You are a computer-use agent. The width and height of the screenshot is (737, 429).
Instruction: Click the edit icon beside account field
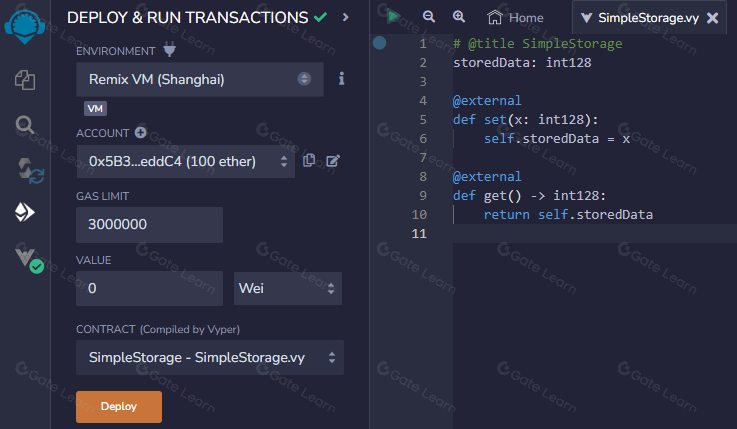[333, 160]
